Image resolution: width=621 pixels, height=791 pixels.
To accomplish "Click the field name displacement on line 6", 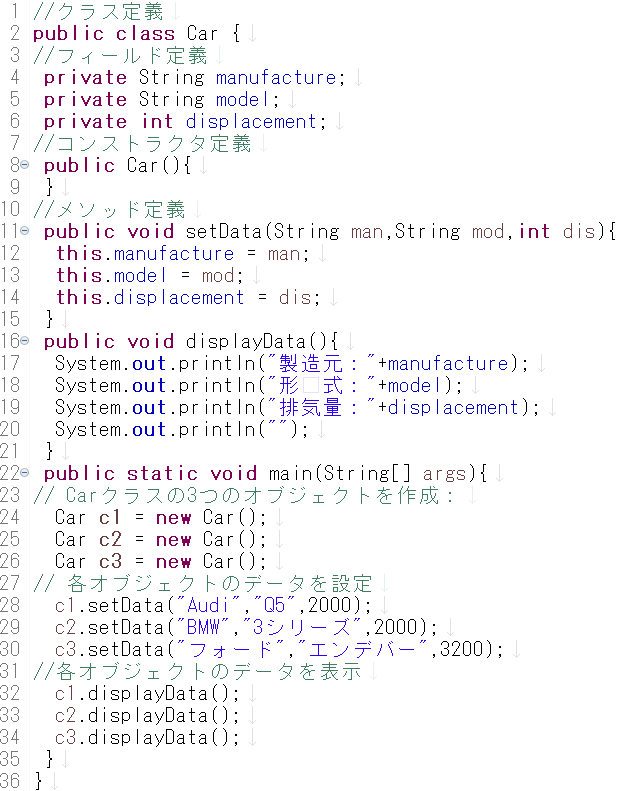I will click(x=251, y=122).
